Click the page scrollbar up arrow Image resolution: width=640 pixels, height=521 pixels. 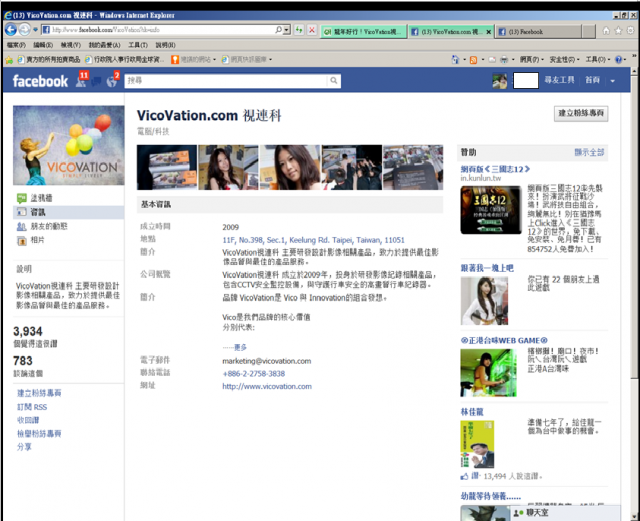634,71
